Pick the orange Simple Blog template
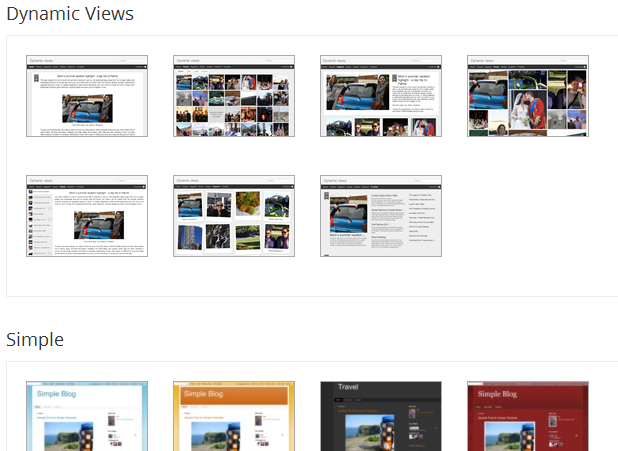The image size is (618, 451). coord(234,416)
